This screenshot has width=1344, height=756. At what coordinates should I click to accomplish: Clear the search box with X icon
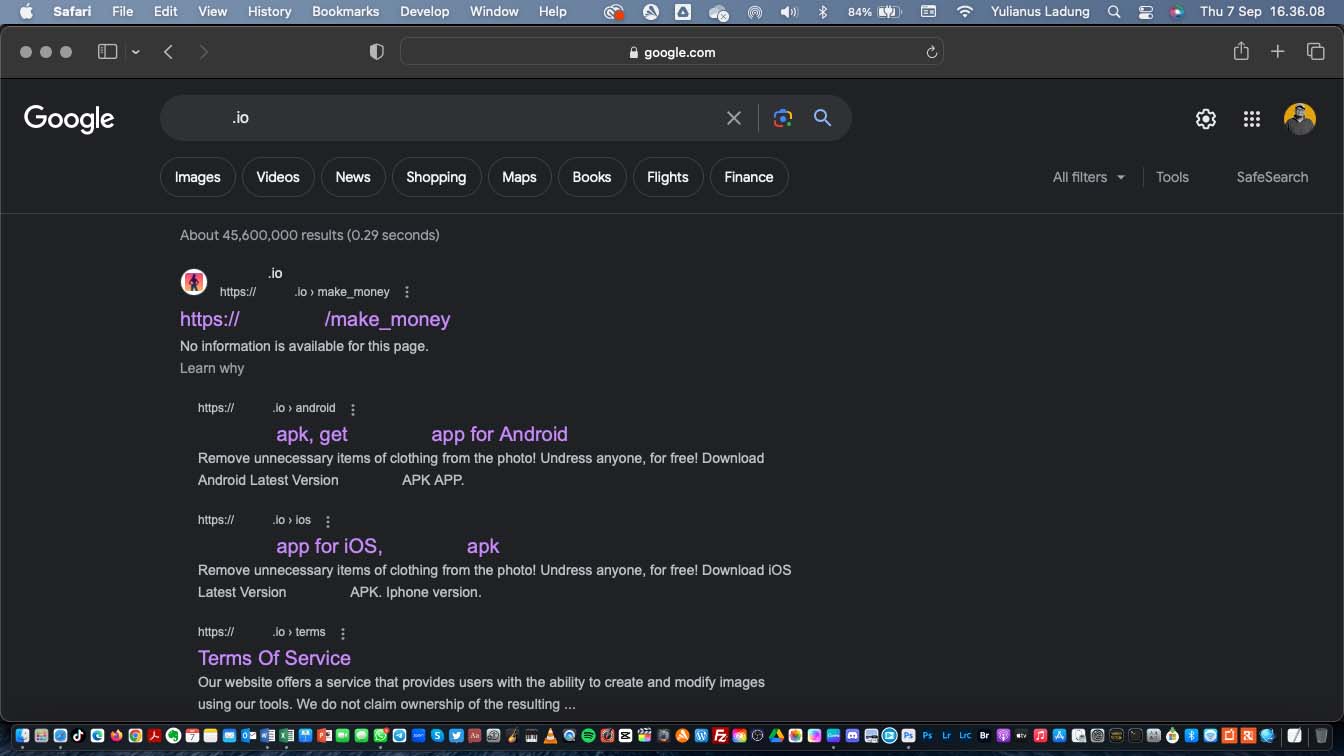[x=734, y=118]
